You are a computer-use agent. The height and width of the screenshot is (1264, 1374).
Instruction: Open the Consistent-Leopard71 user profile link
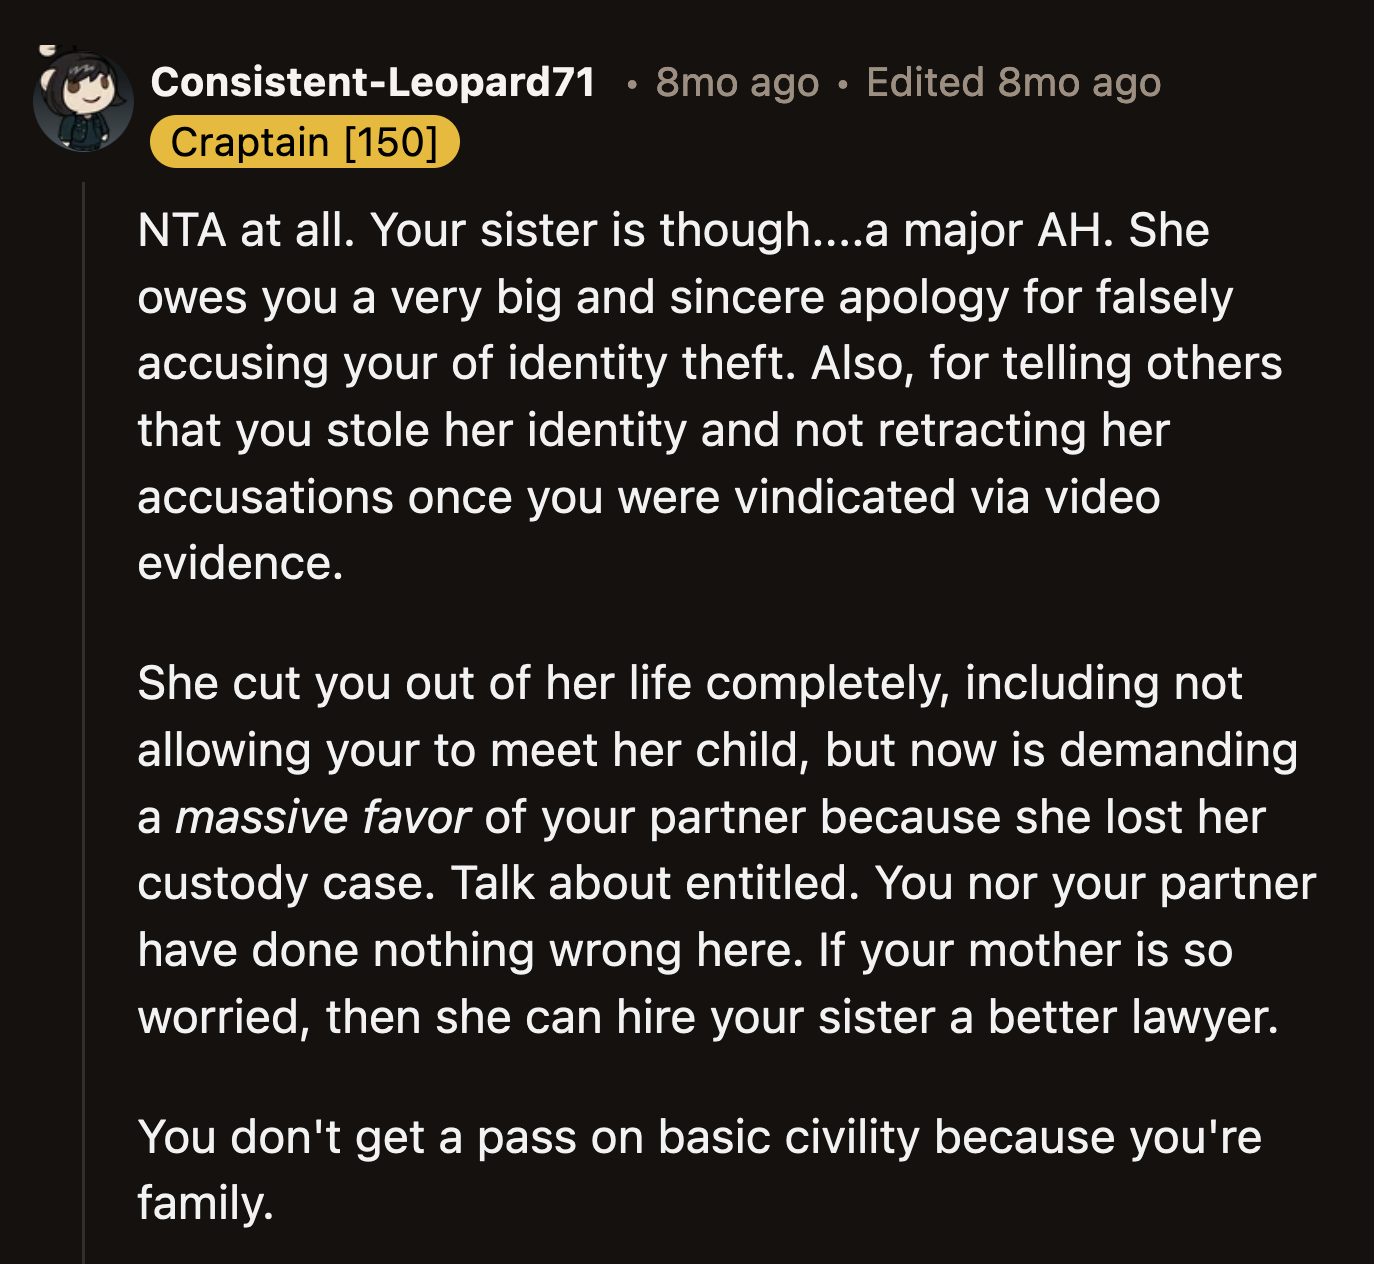point(373,83)
